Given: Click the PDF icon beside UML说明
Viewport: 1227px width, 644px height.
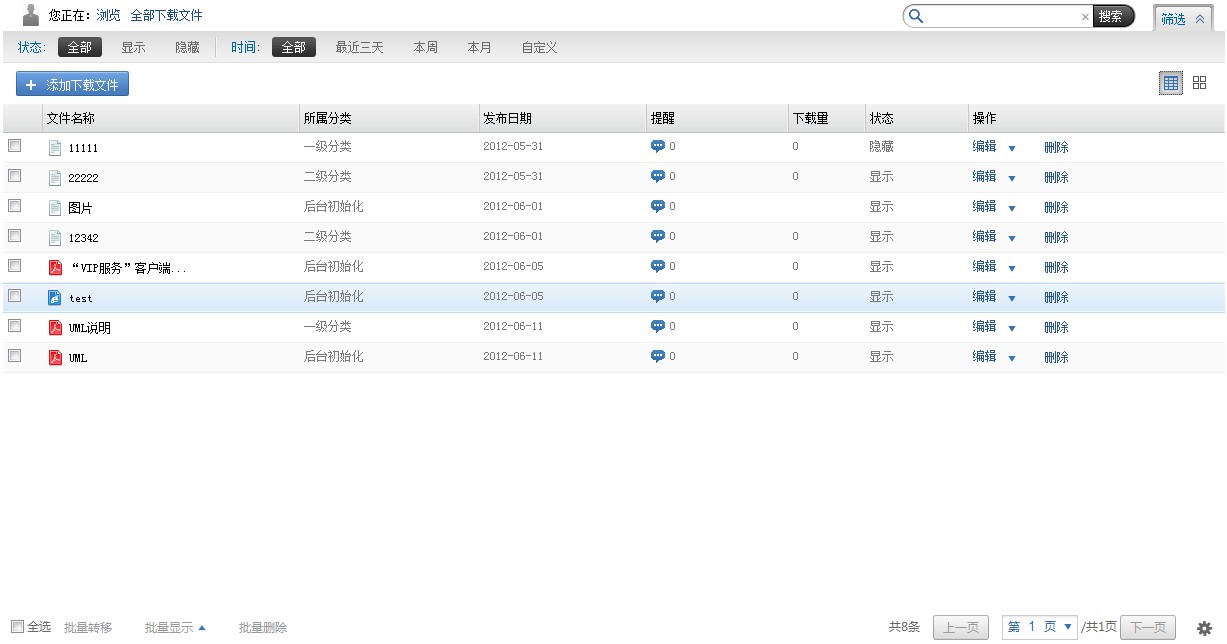Looking at the screenshot, I should click(x=56, y=328).
